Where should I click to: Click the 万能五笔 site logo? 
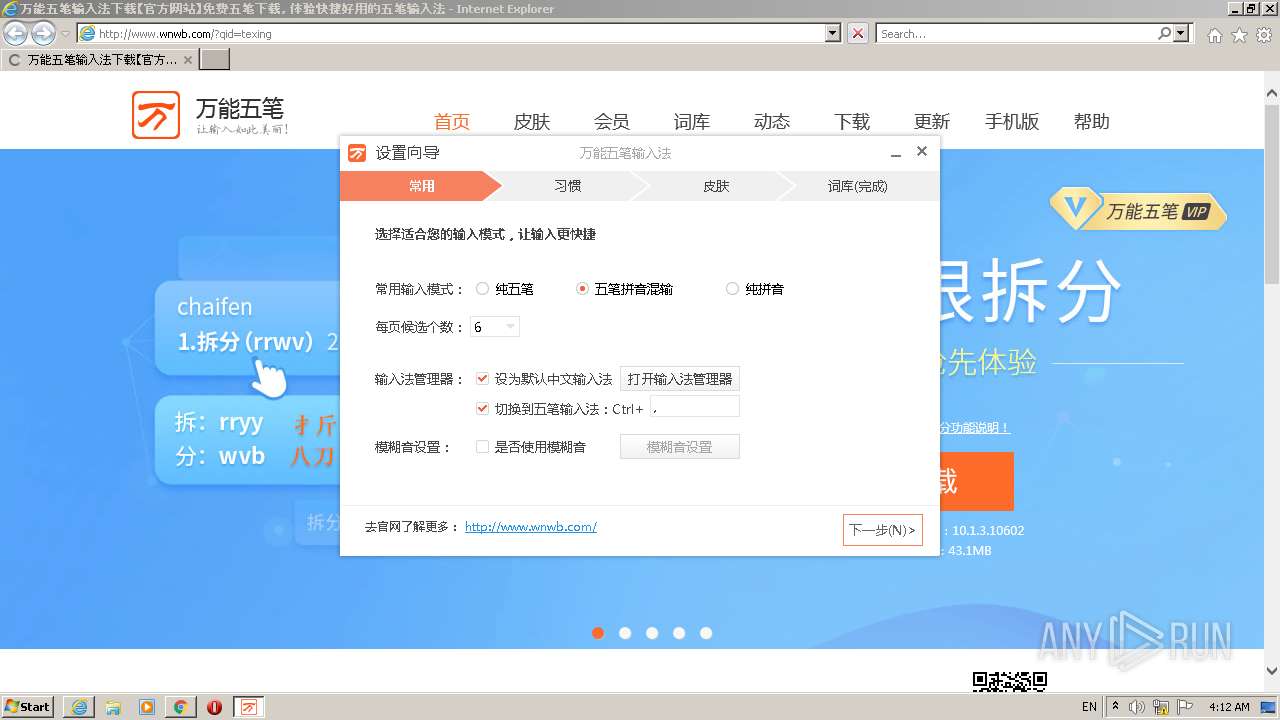(x=210, y=115)
